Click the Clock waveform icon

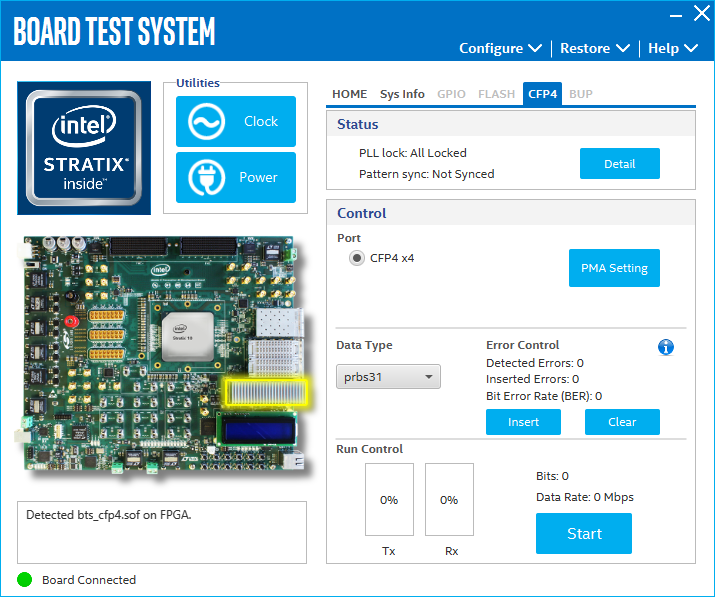204,122
